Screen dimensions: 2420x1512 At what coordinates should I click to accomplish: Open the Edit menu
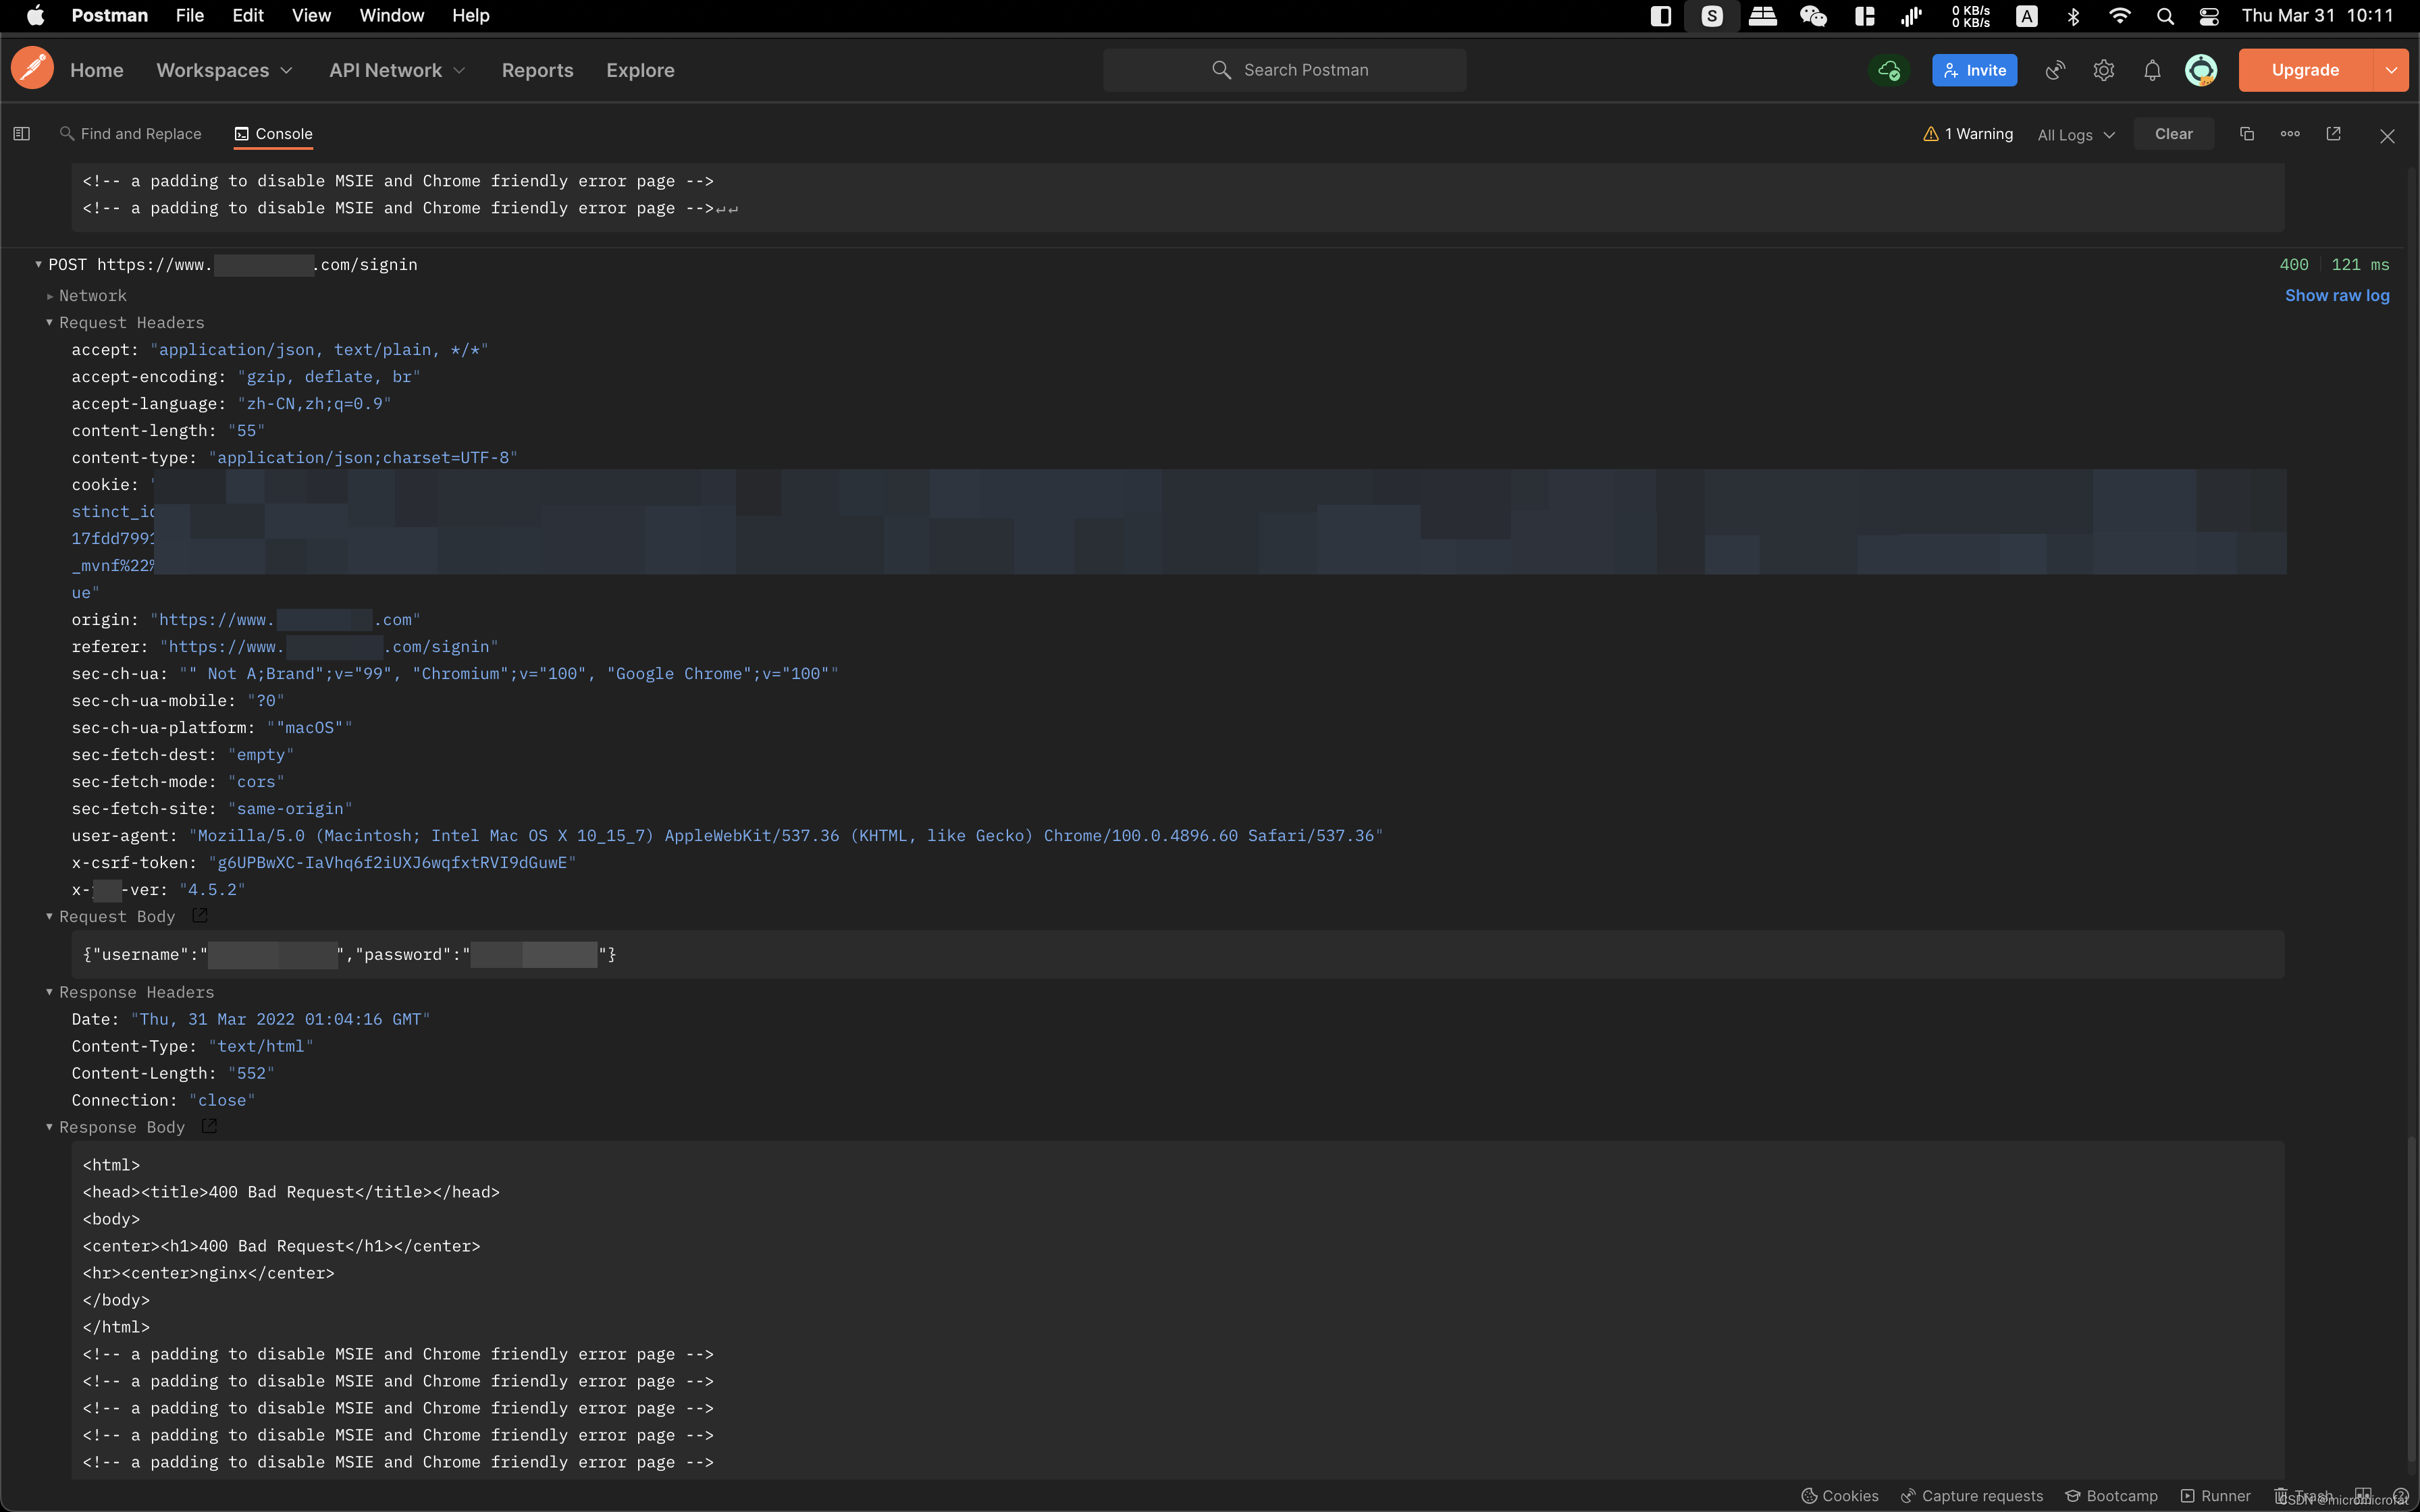pos(248,16)
